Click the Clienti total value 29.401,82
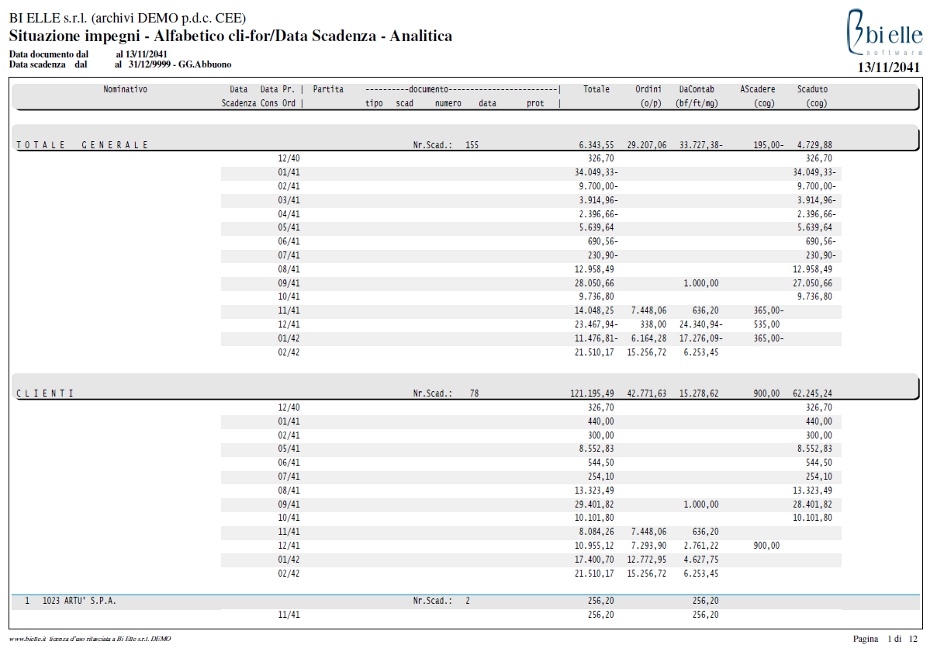 click(594, 504)
